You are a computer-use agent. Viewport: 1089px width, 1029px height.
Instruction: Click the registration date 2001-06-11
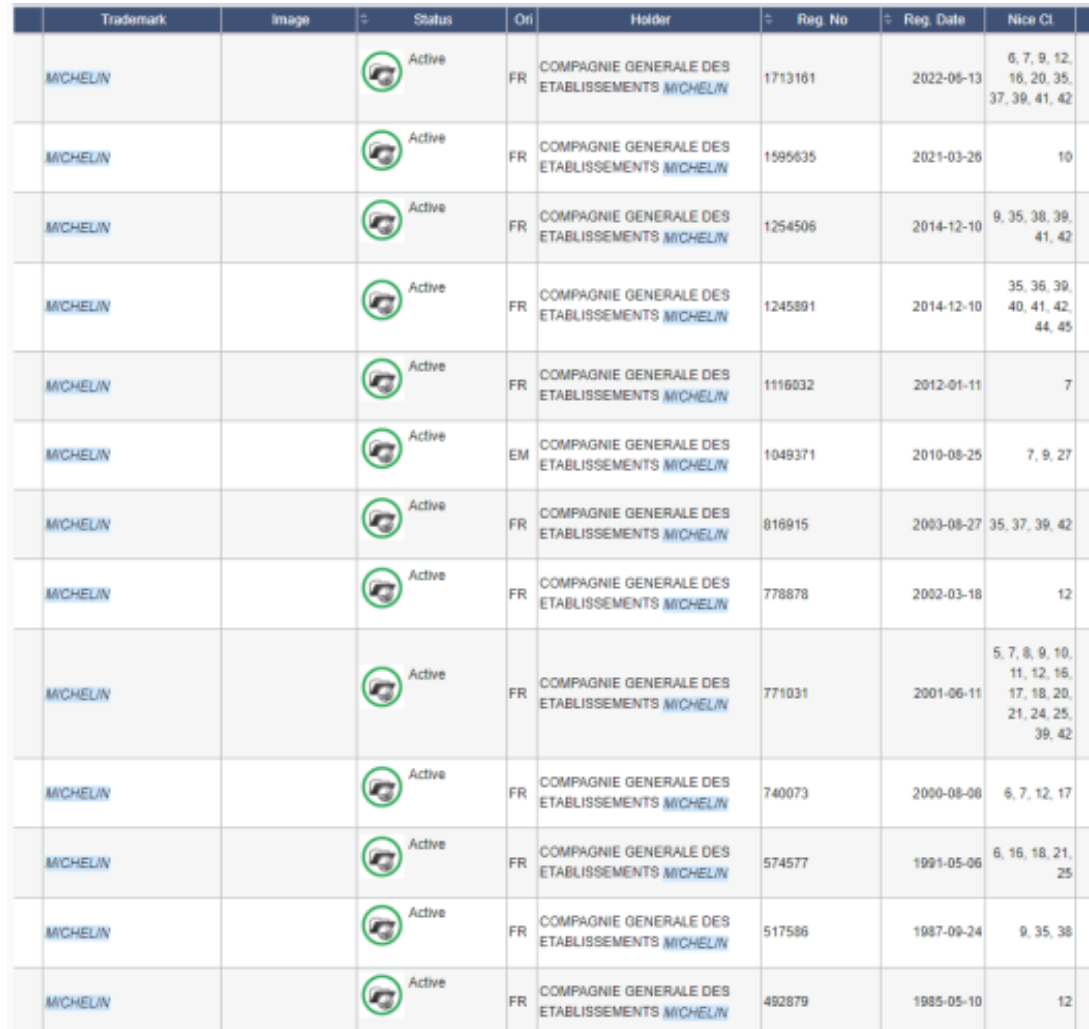[x=947, y=693]
